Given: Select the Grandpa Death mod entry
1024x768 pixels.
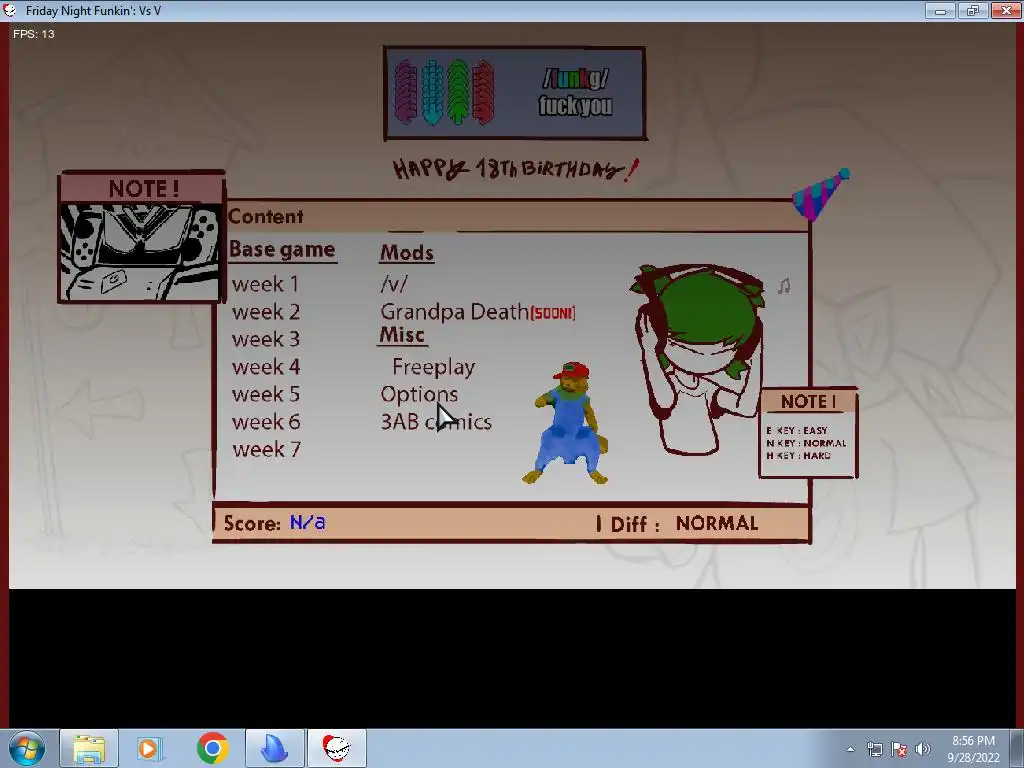Looking at the screenshot, I should (x=477, y=312).
